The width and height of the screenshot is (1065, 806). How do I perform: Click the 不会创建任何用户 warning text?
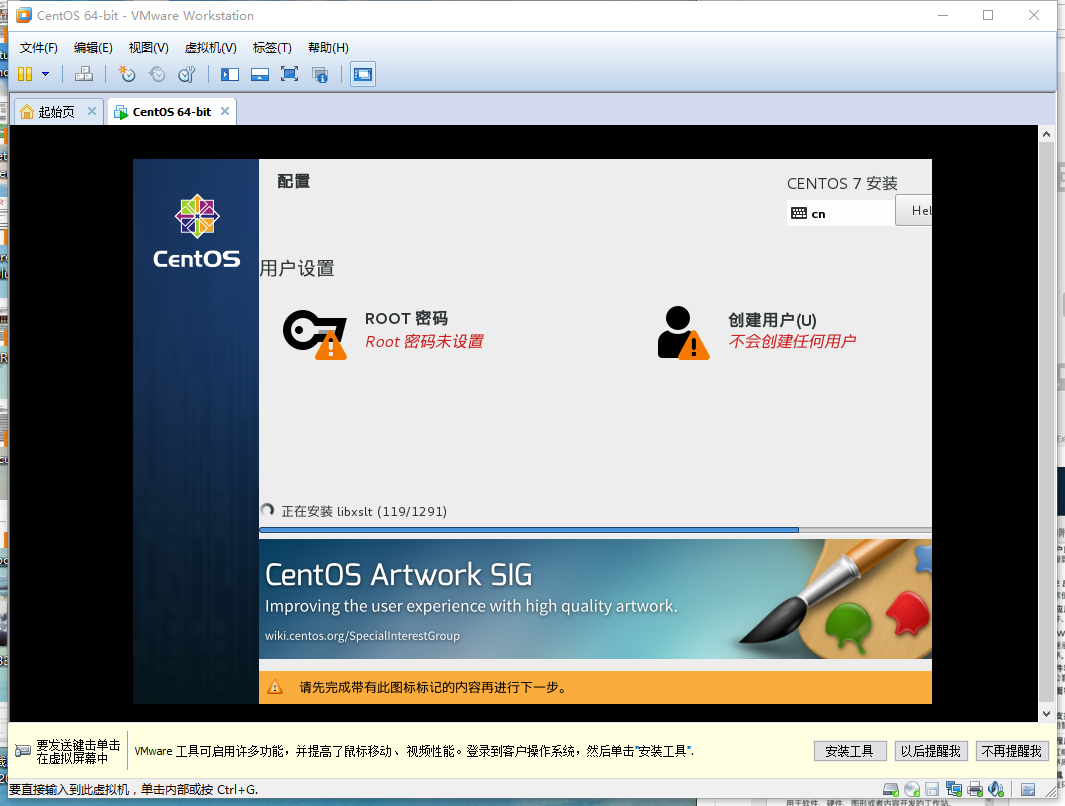[x=792, y=341]
